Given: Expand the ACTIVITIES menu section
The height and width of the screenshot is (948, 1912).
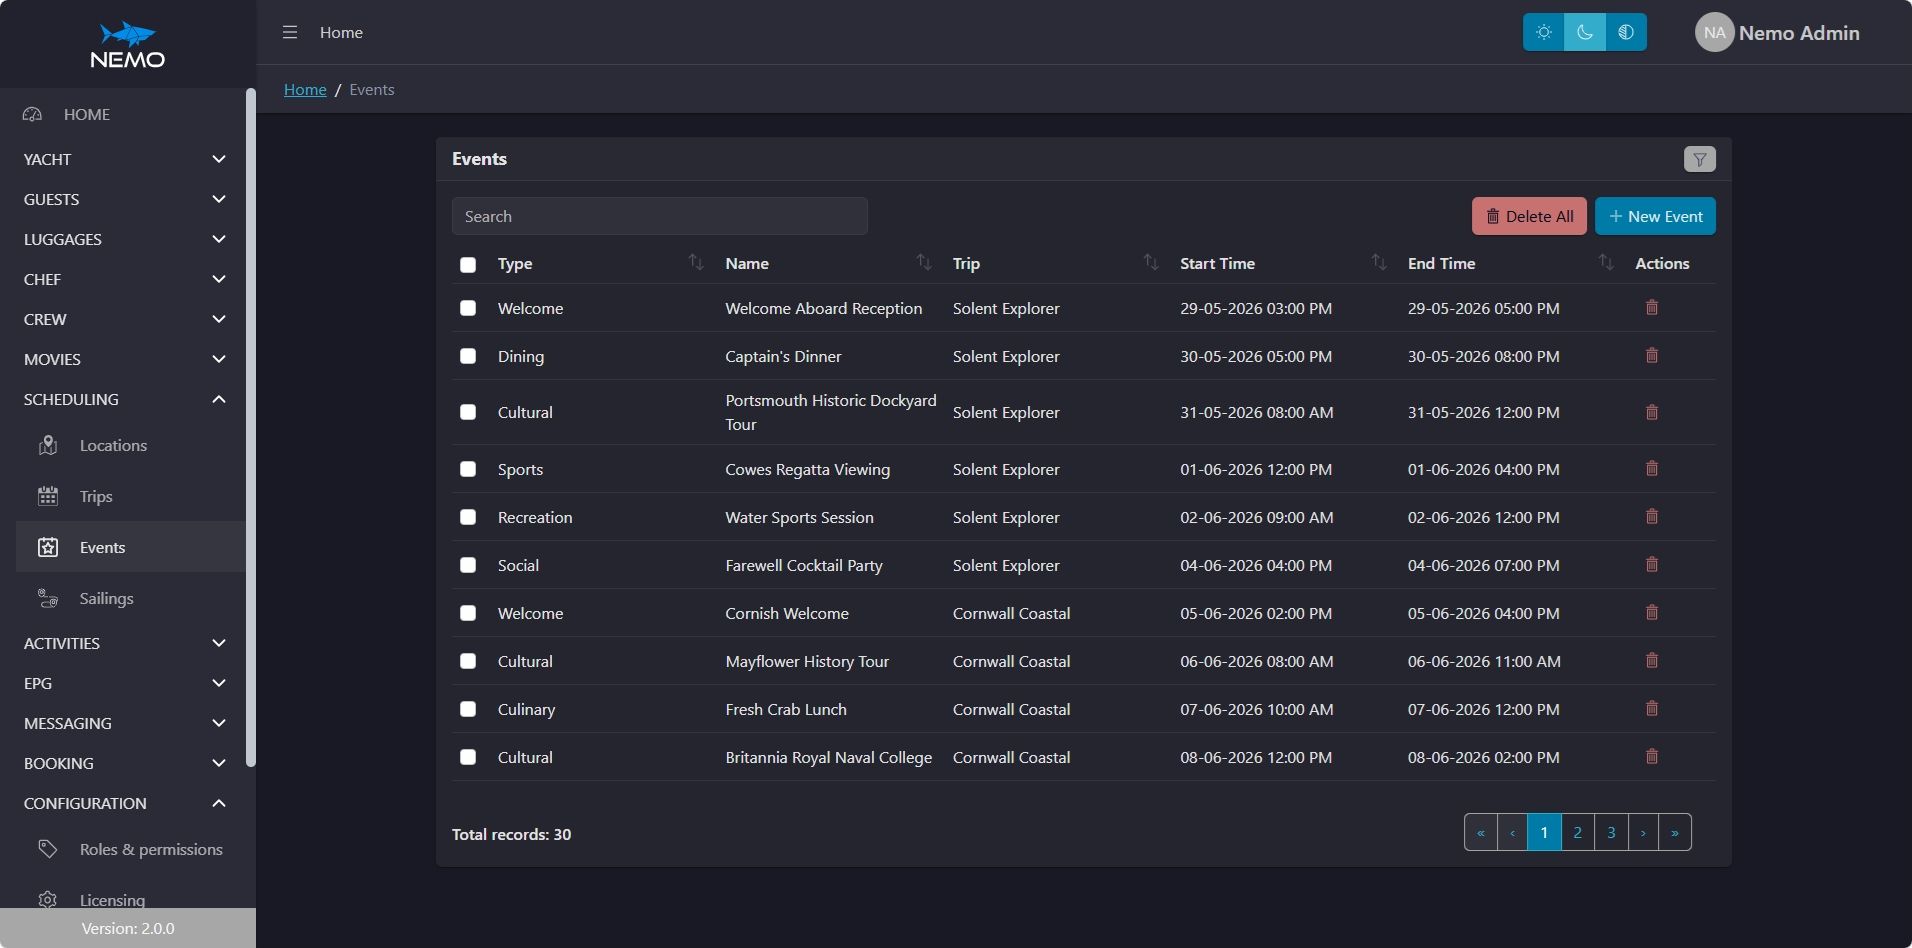Looking at the screenshot, I should click(x=124, y=643).
